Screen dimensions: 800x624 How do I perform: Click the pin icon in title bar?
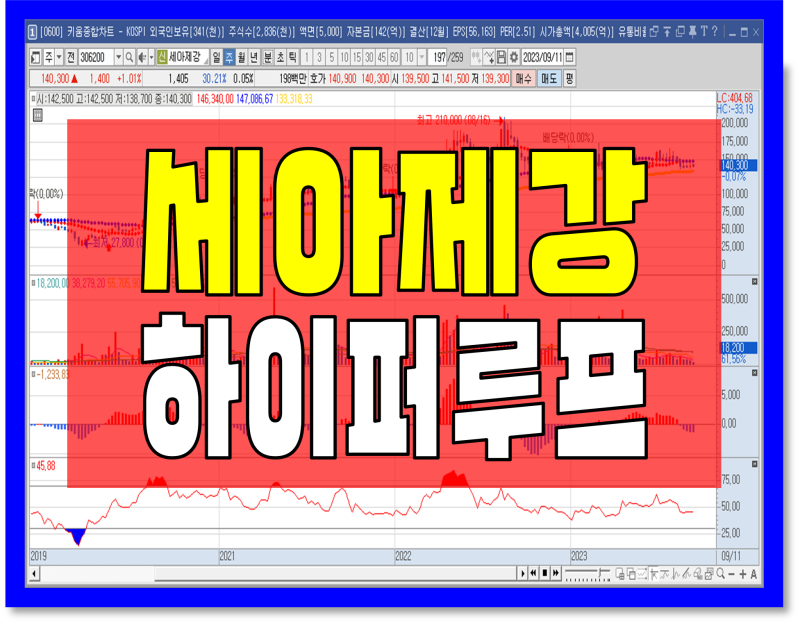pyautogui.click(x=692, y=32)
